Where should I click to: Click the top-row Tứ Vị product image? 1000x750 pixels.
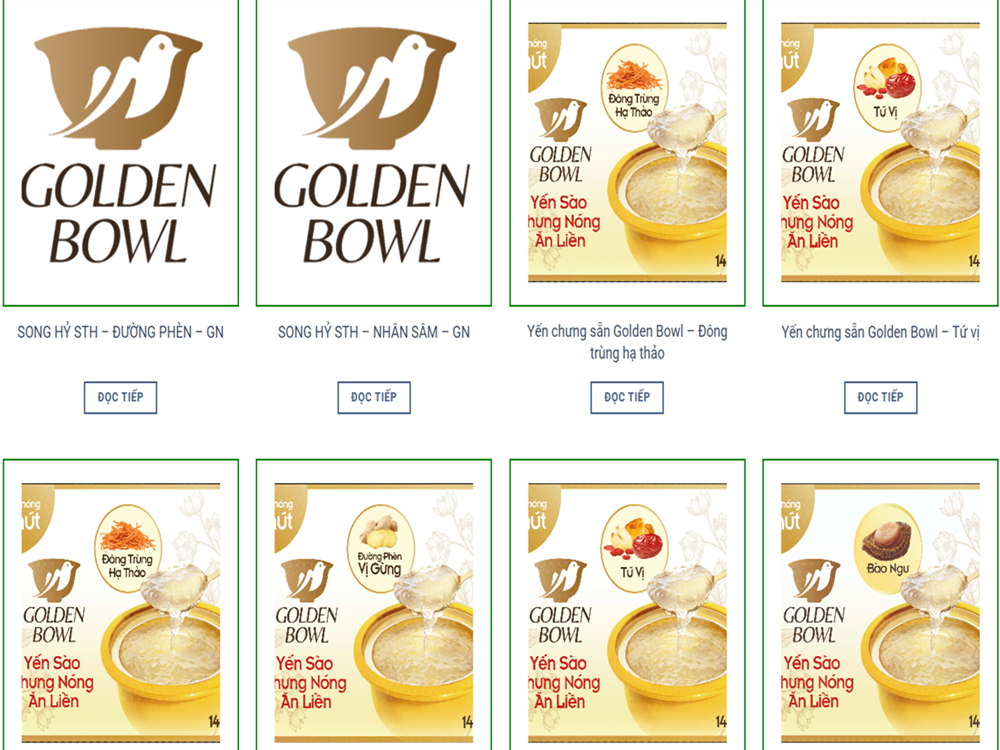coord(880,152)
